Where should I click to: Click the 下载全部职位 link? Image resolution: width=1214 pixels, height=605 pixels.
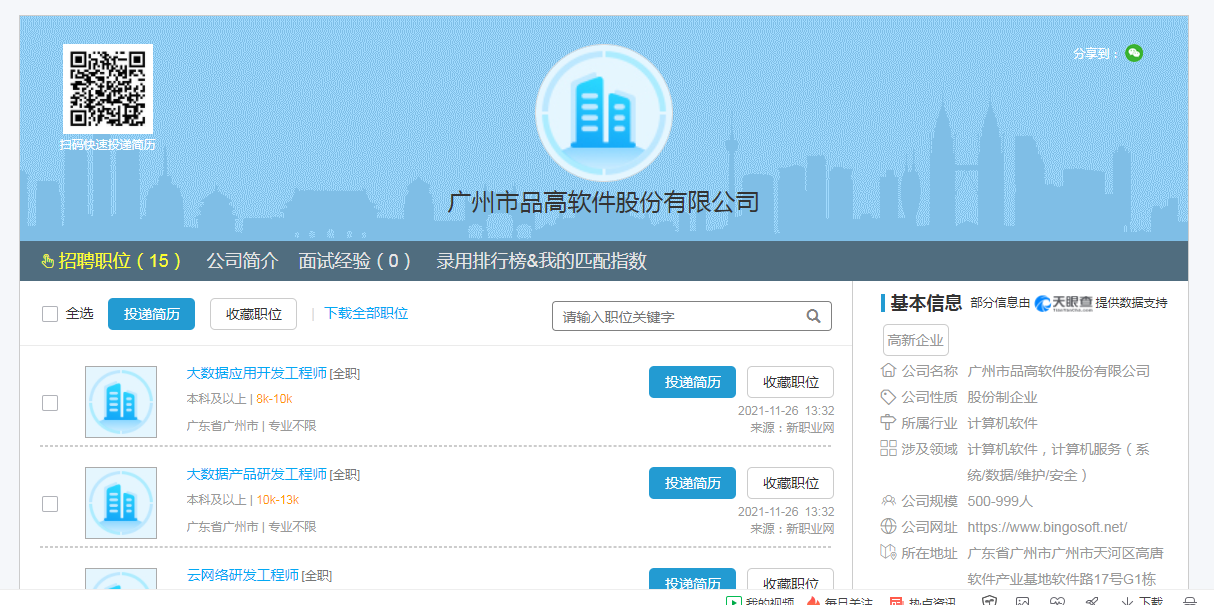(366, 313)
